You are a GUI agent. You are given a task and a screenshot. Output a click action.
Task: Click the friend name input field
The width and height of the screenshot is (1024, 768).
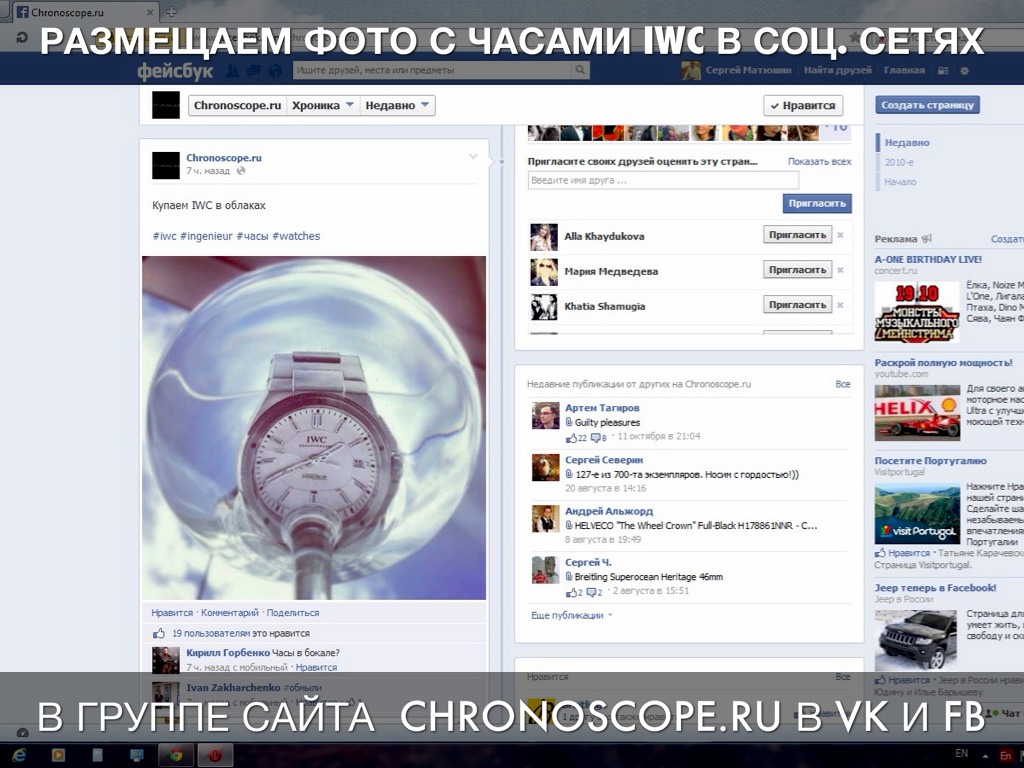(663, 181)
